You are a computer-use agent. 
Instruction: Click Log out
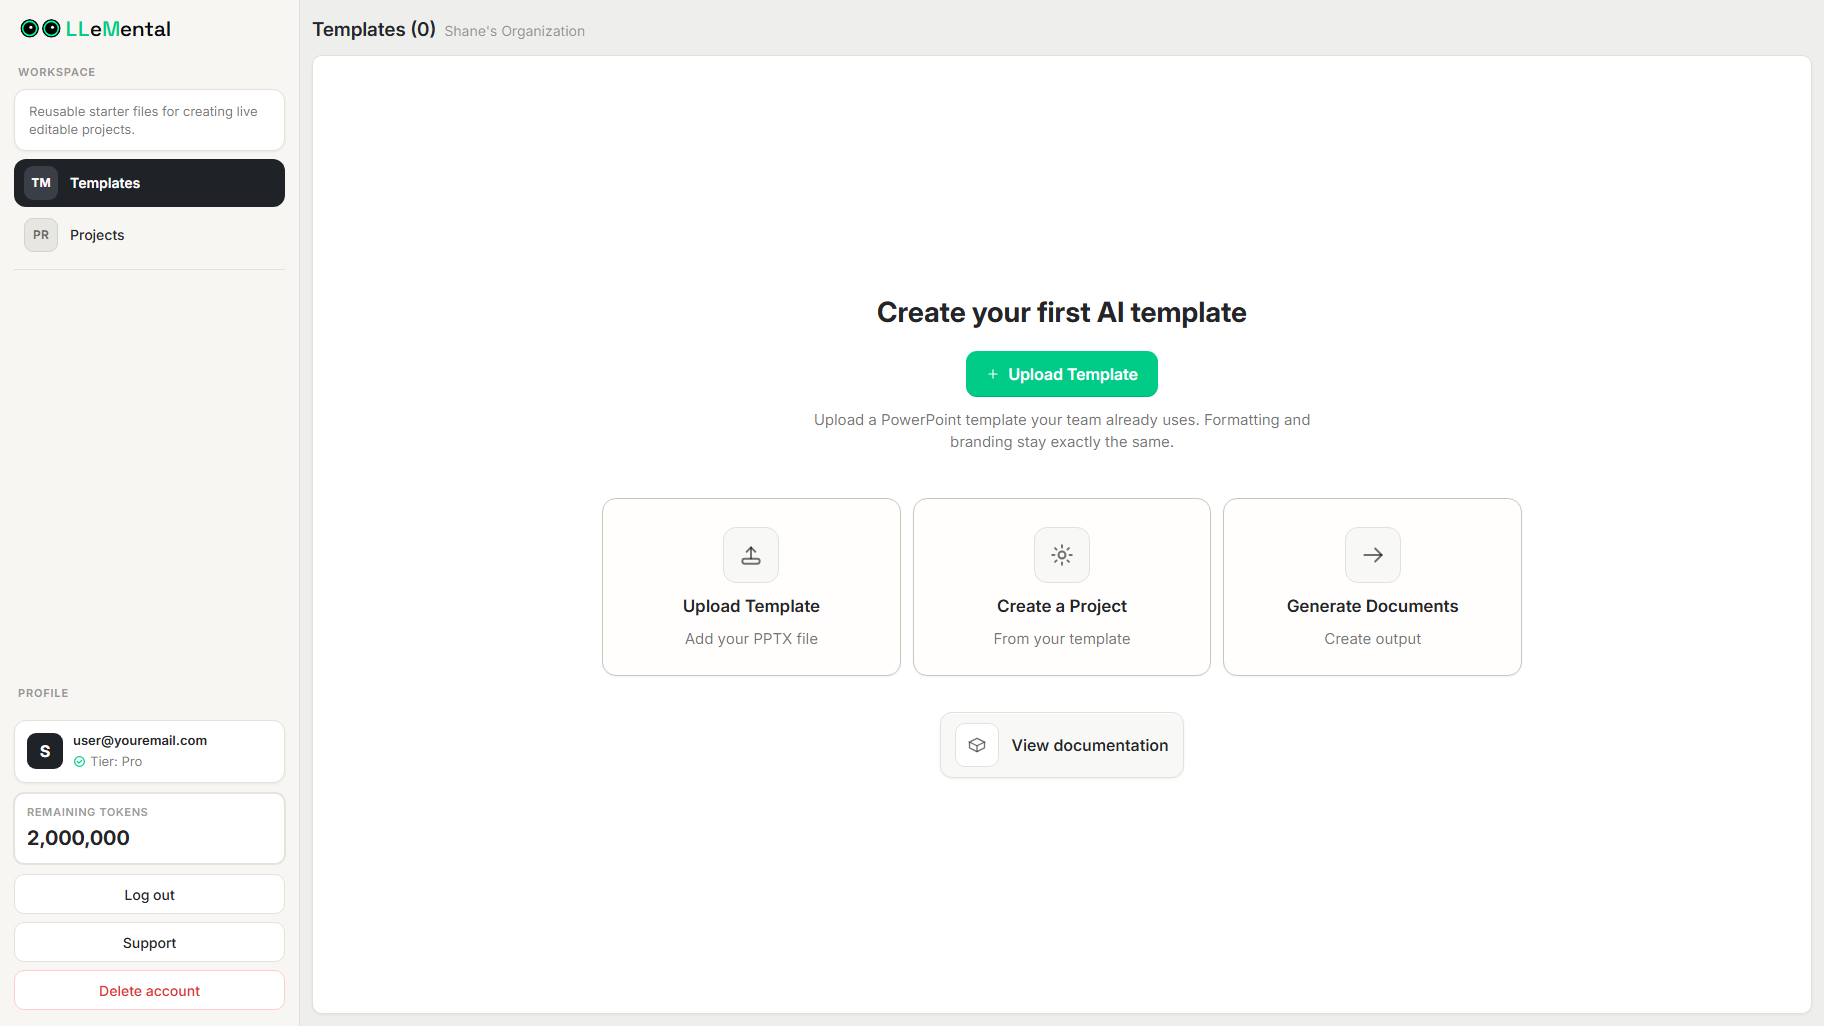click(149, 894)
